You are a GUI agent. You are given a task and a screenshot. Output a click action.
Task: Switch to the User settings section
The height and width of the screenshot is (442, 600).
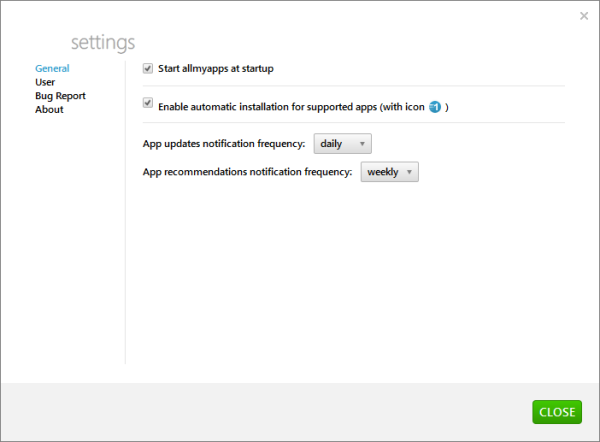tap(45, 82)
